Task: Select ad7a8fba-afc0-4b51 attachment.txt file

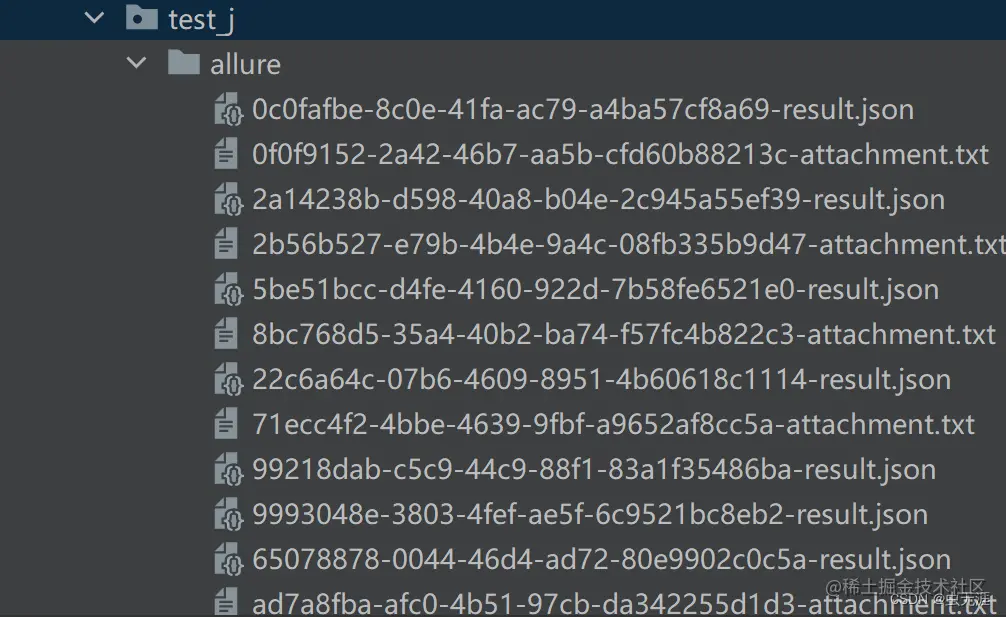Action: click(x=624, y=604)
